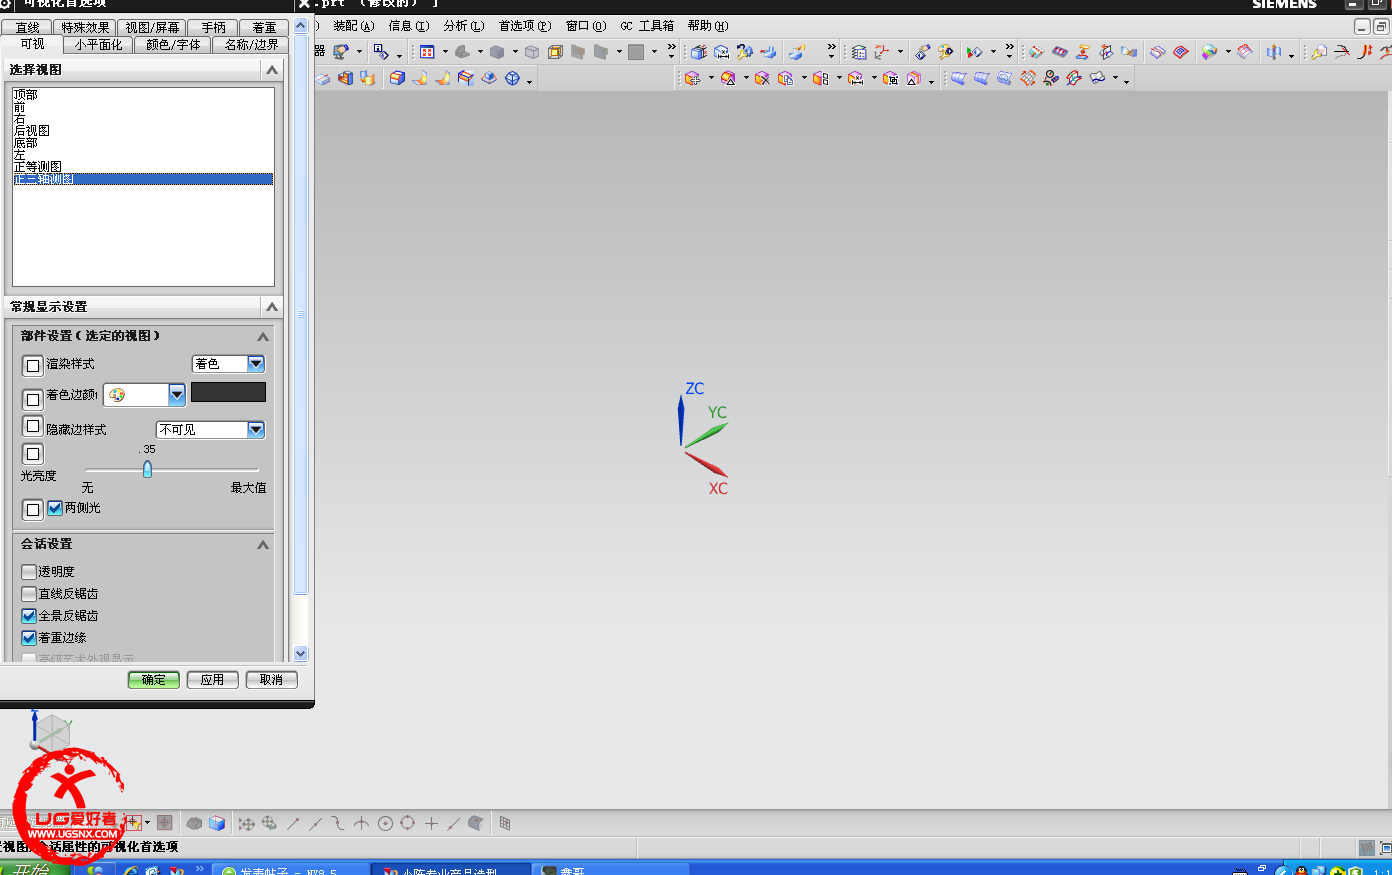This screenshot has height=875, width=1392.
Task: Click the color palette icon in top toolbar
Action: pos(945,52)
